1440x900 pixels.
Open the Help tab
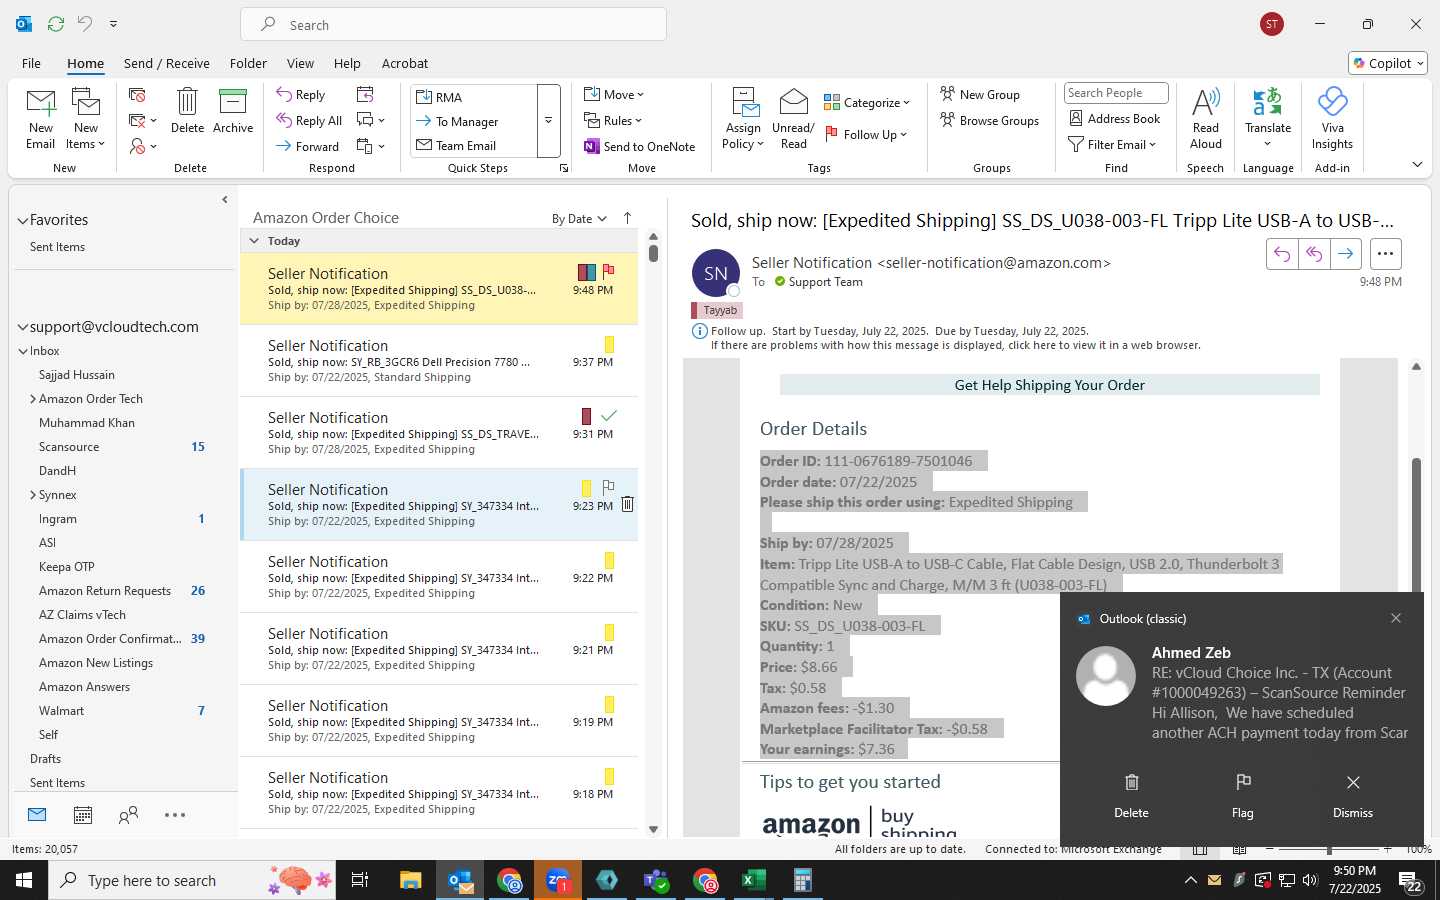pyautogui.click(x=347, y=63)
